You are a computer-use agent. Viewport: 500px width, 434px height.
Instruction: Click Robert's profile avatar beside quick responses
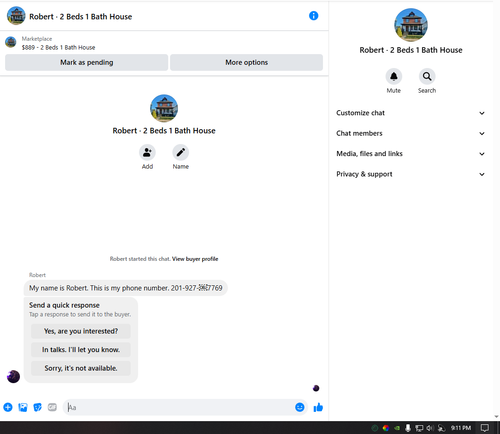[x=13, y=377]
